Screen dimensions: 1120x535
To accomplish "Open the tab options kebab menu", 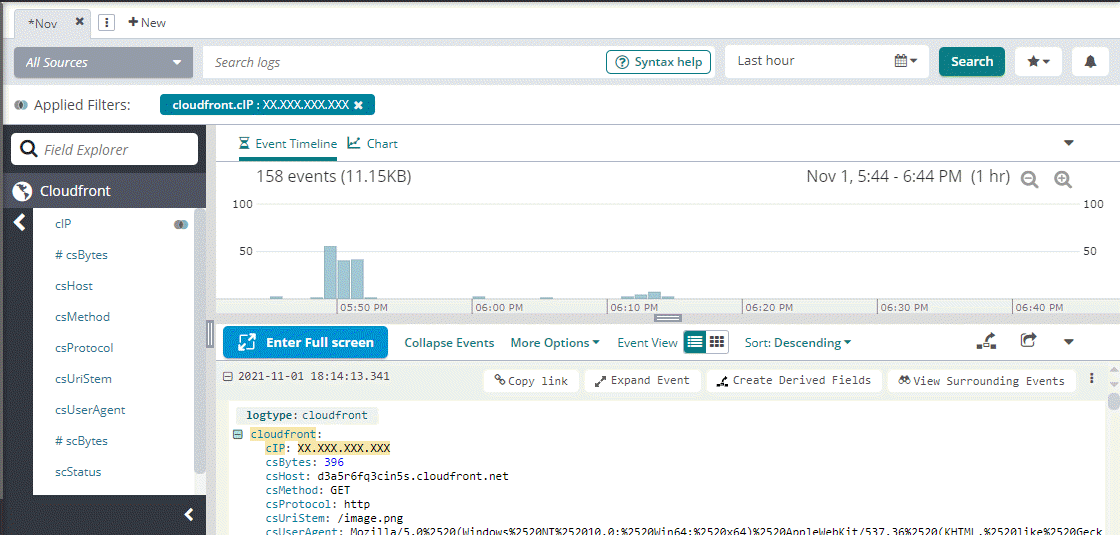I will 108,22.
